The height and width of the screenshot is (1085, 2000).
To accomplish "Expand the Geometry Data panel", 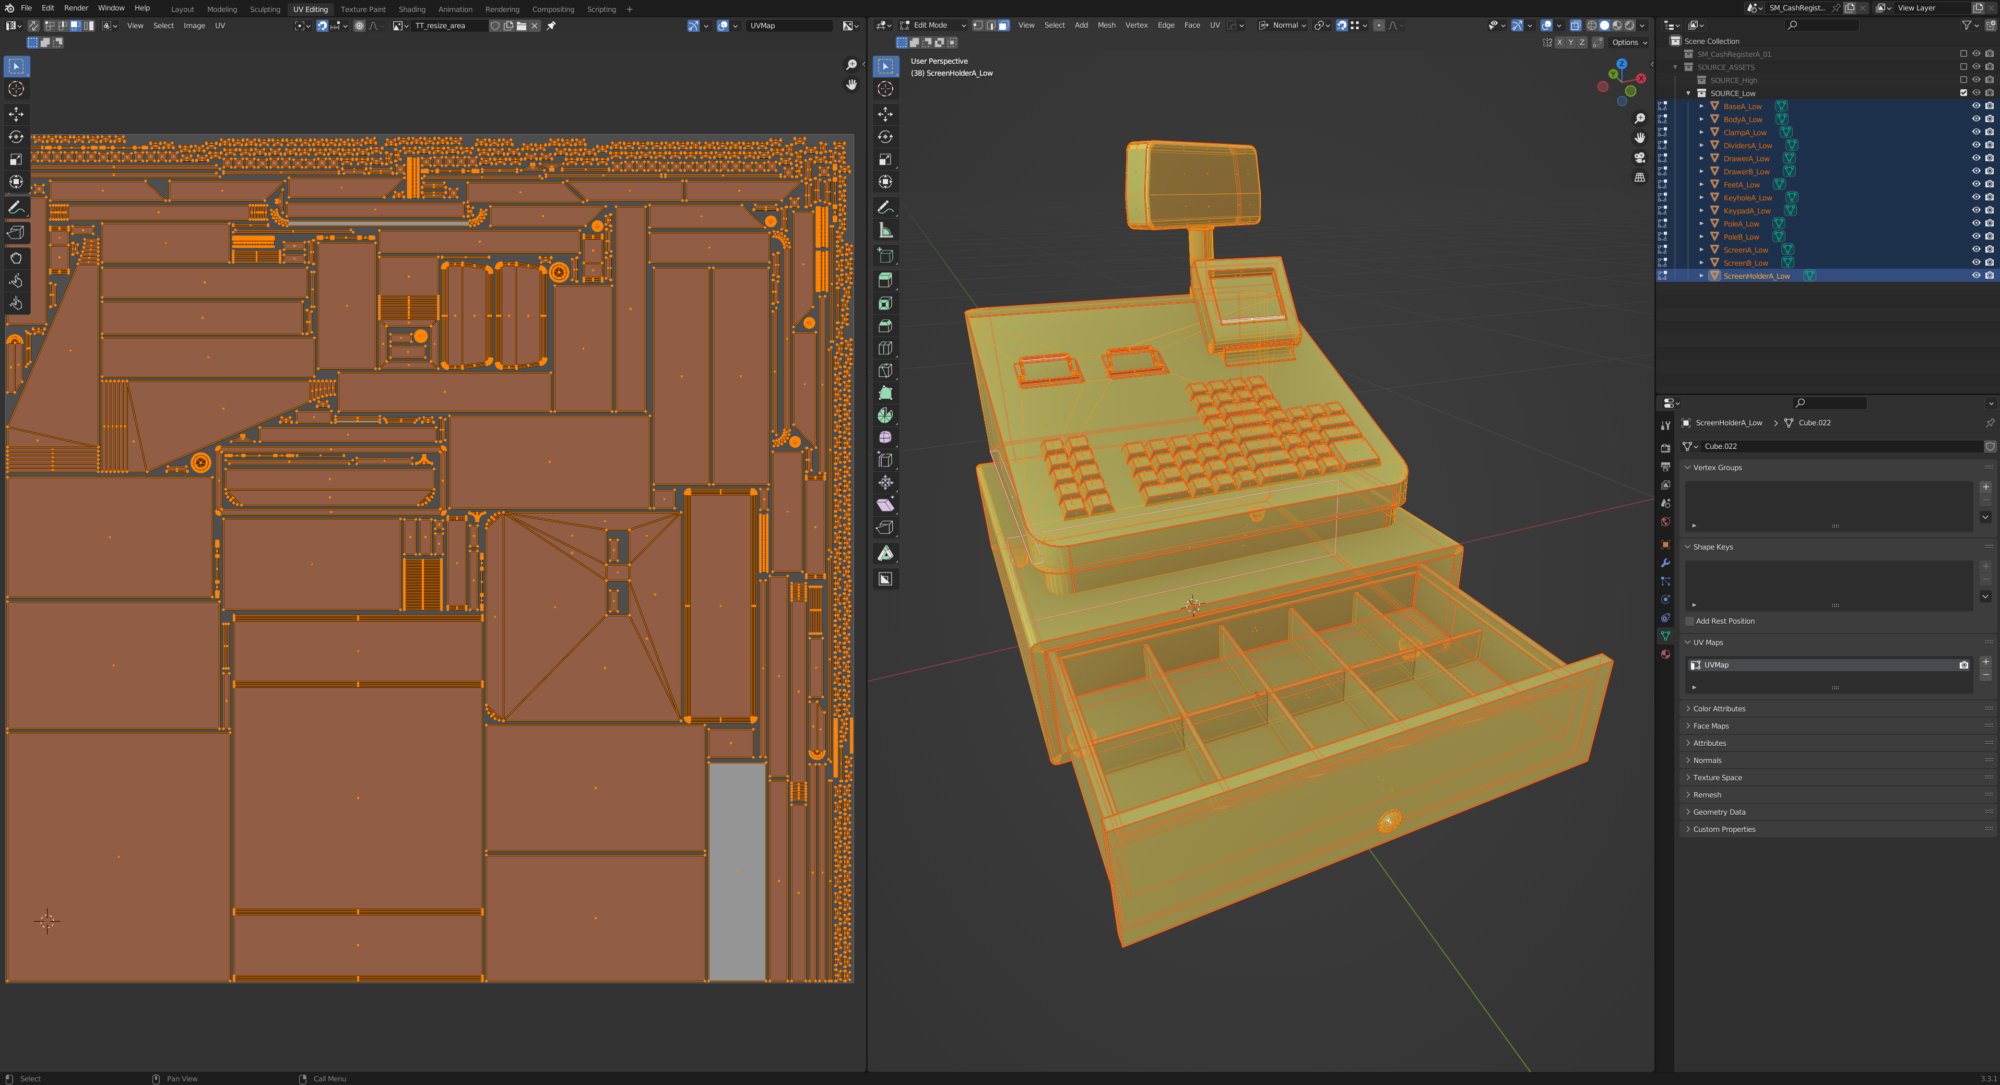I will 1718,812.
